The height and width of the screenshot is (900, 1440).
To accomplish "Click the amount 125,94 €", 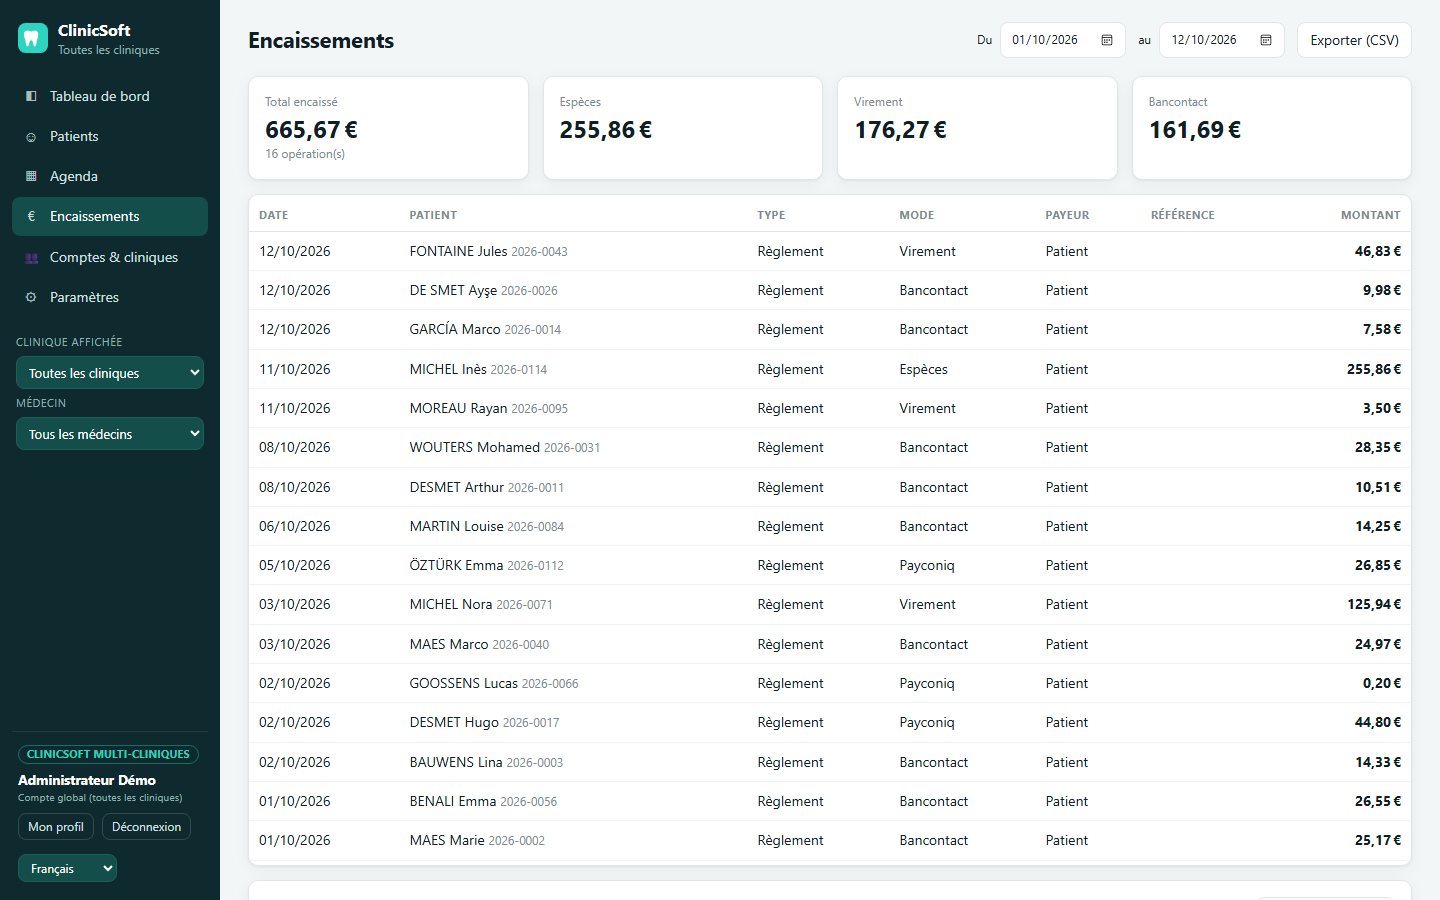I will pyautogui.click(x=1374, y=604).
